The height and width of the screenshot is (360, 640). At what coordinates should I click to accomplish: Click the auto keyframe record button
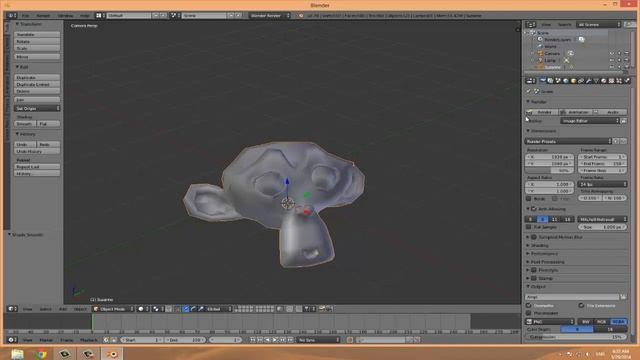click(350, 340)
